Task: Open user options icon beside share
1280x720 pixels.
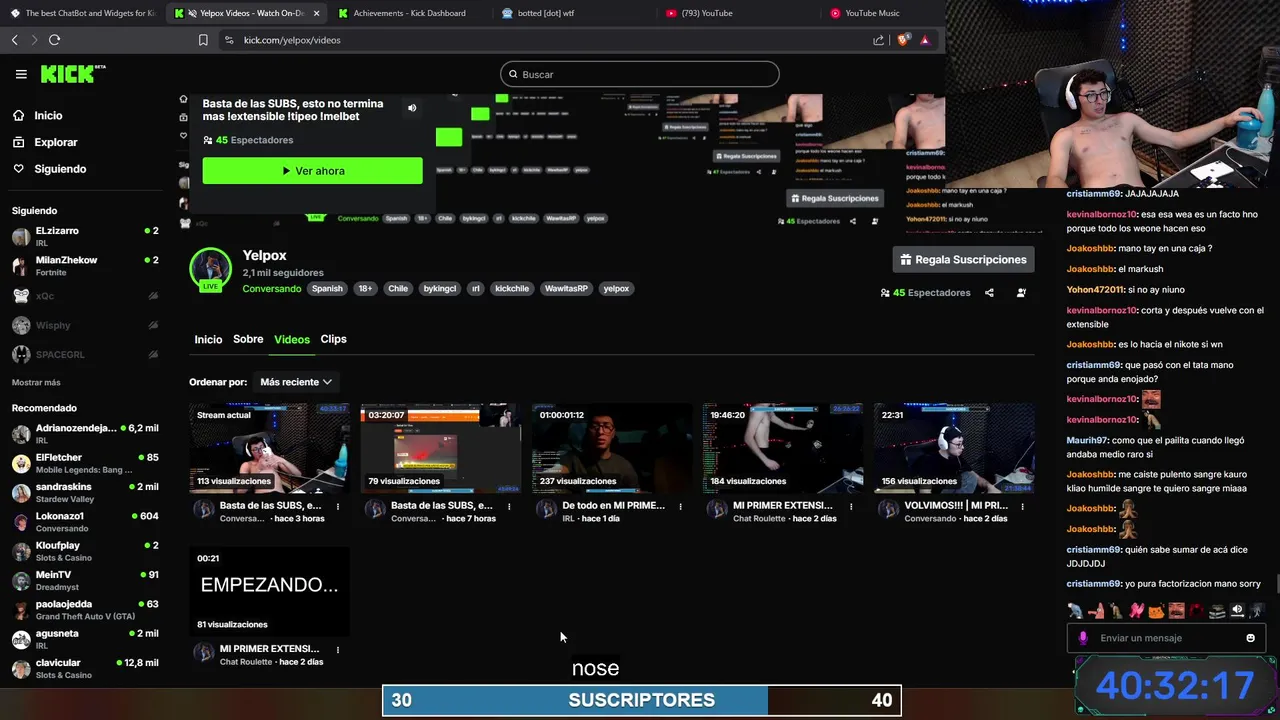Action: [1021, 293]
